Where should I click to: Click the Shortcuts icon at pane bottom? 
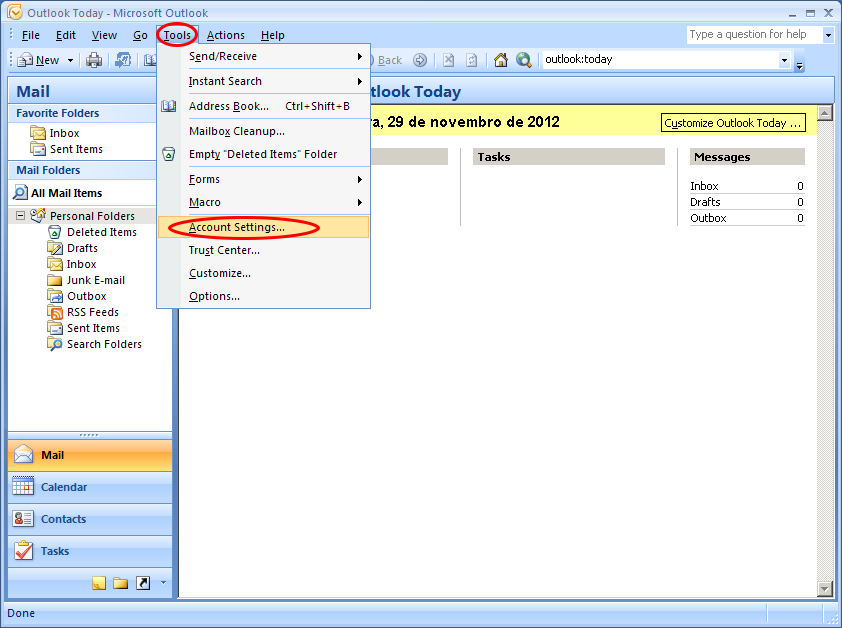point(143,583)
